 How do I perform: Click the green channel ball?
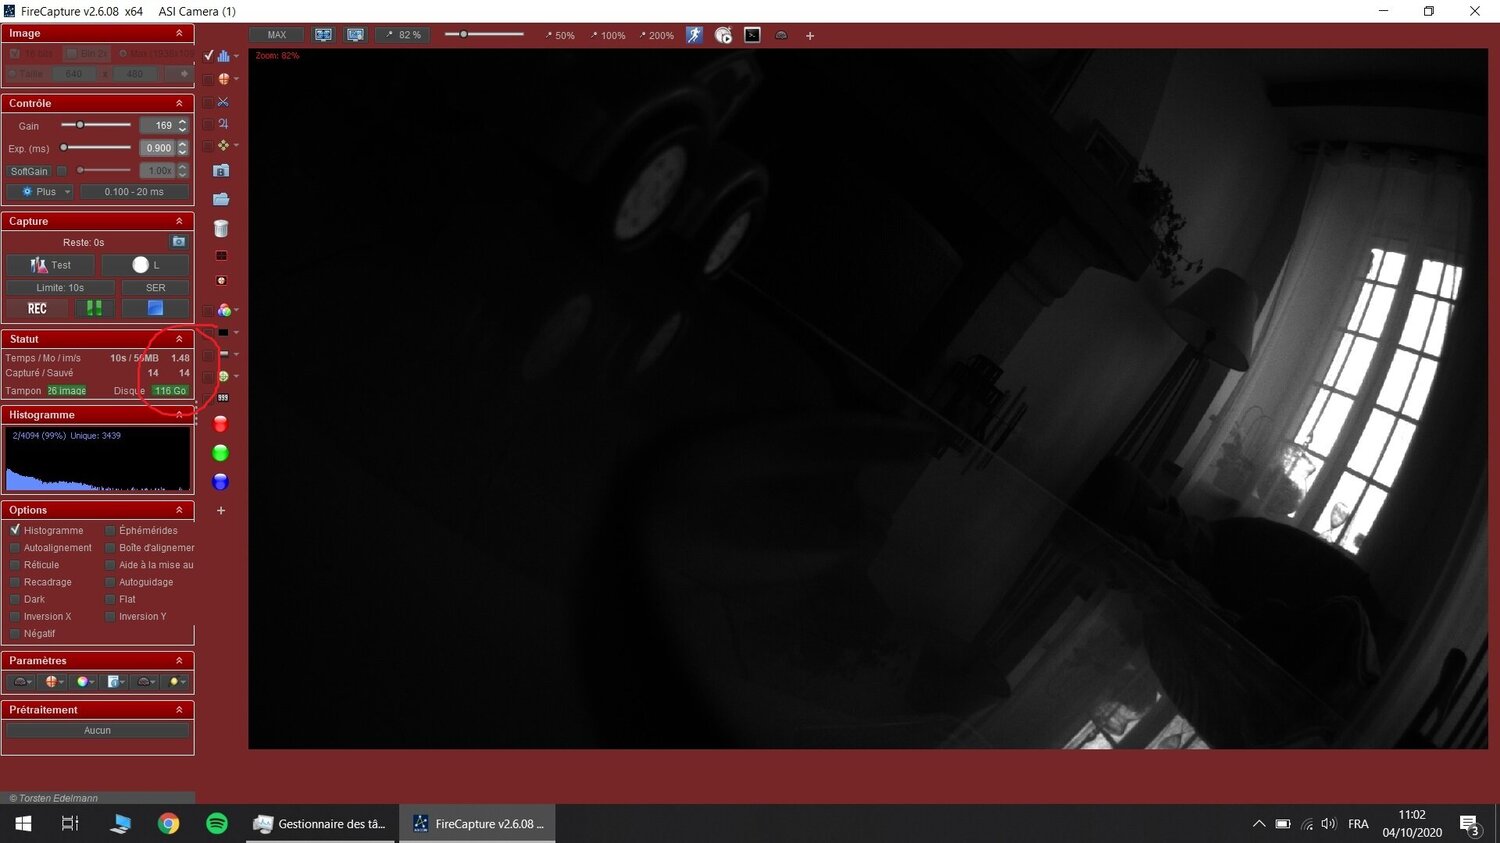tap(221, 453)
